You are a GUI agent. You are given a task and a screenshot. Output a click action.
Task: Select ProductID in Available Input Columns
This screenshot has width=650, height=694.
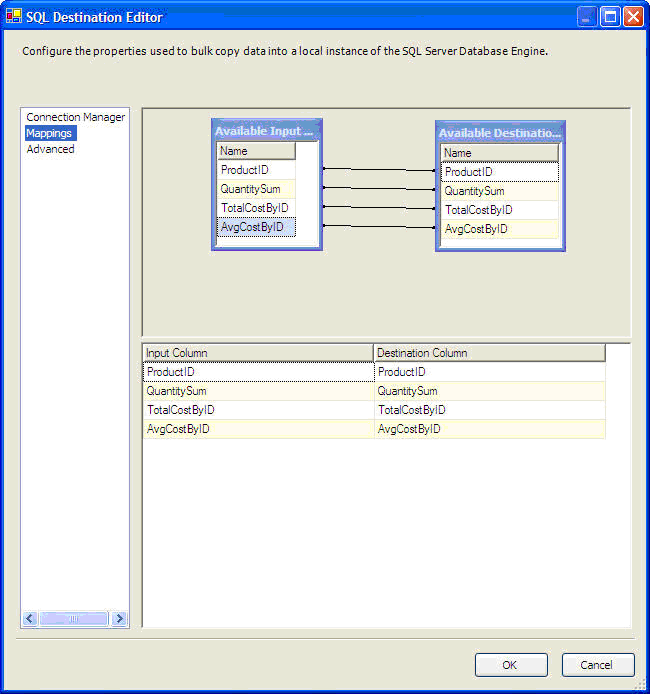click(x=256, y=170)
